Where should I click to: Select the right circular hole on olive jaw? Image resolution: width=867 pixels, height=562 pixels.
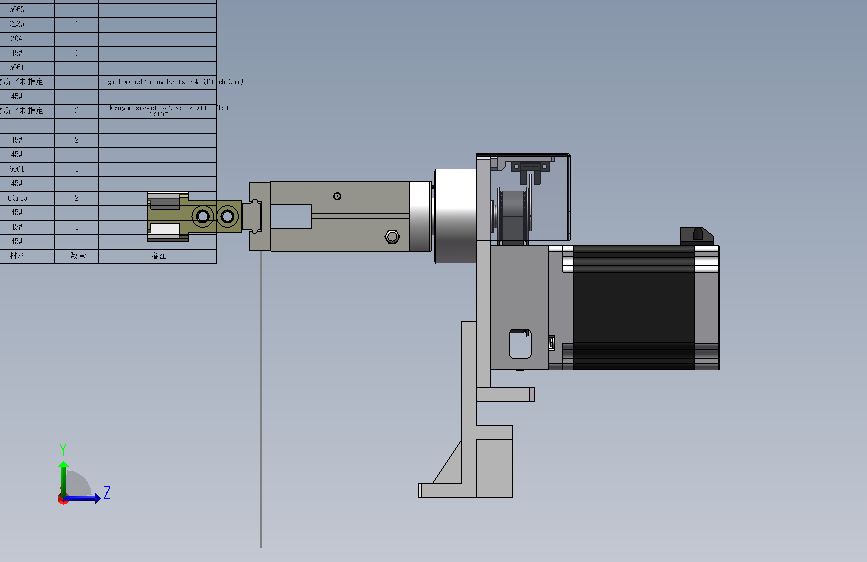(x=227, y=216)
